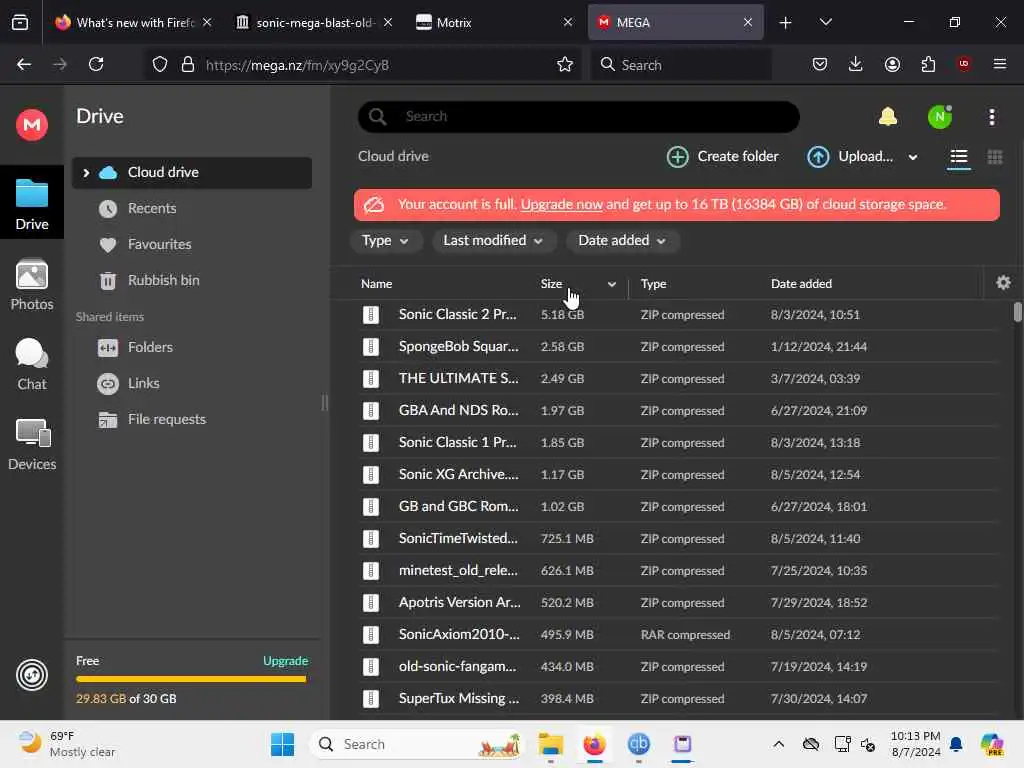
Task: Open Firefox Pocket save icon
Action: tap(820, 64)
